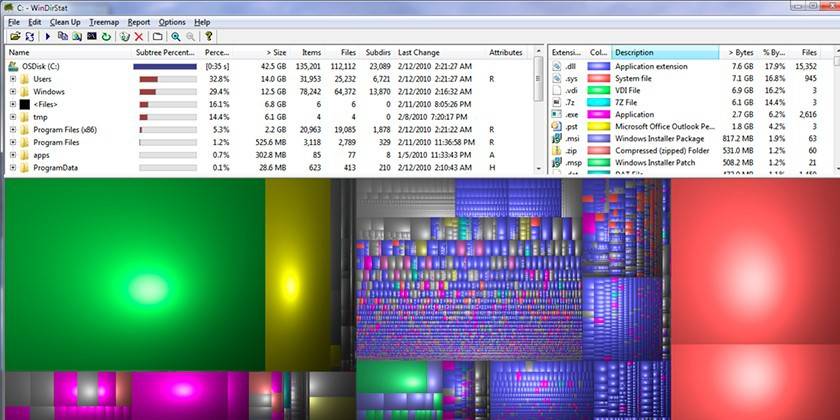
Task: Expand the Program Files (x86) node
Action: pyautogui.click(x=12, y=129)
